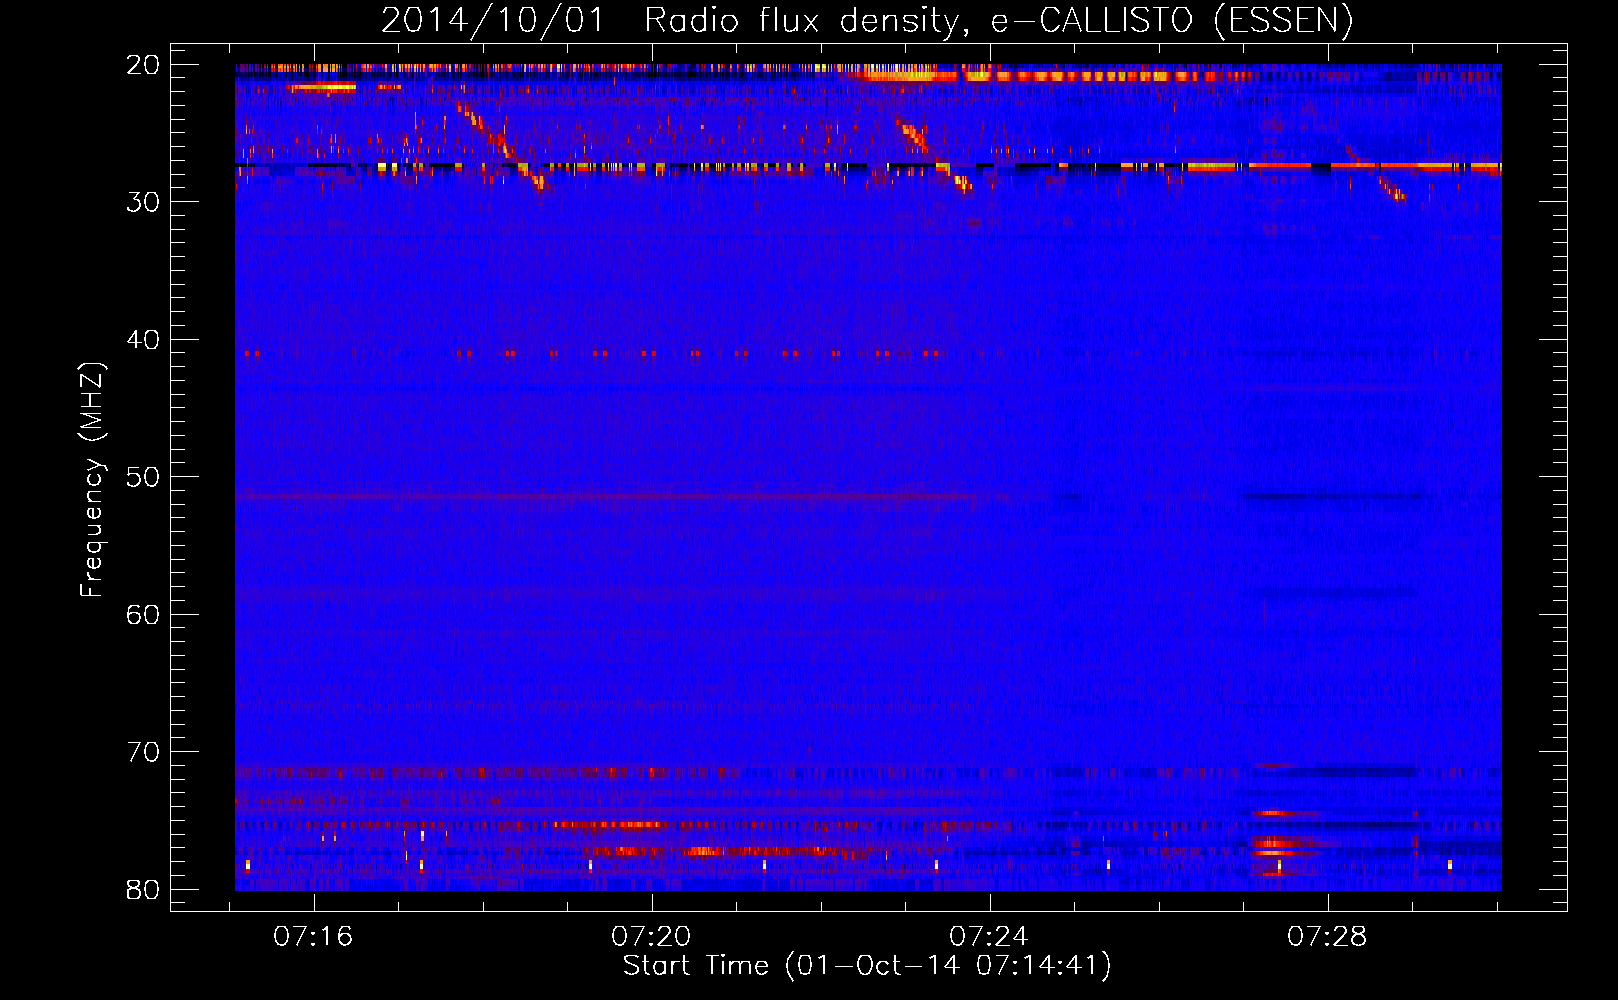This screenshot has height=1000, width=1618.
Task: Click the 80 MHz frequency tick label
Action: pos(143,890)
